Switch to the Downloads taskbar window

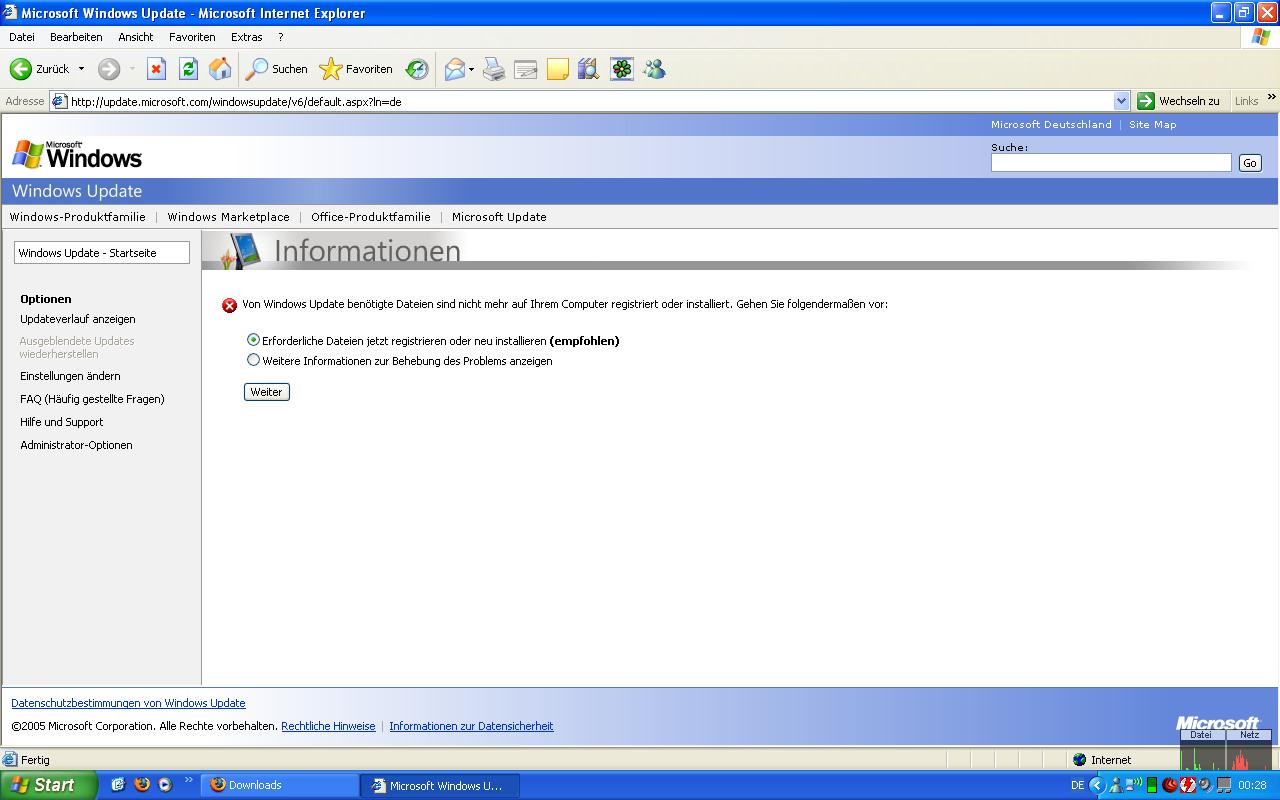[x=280, y=785]
